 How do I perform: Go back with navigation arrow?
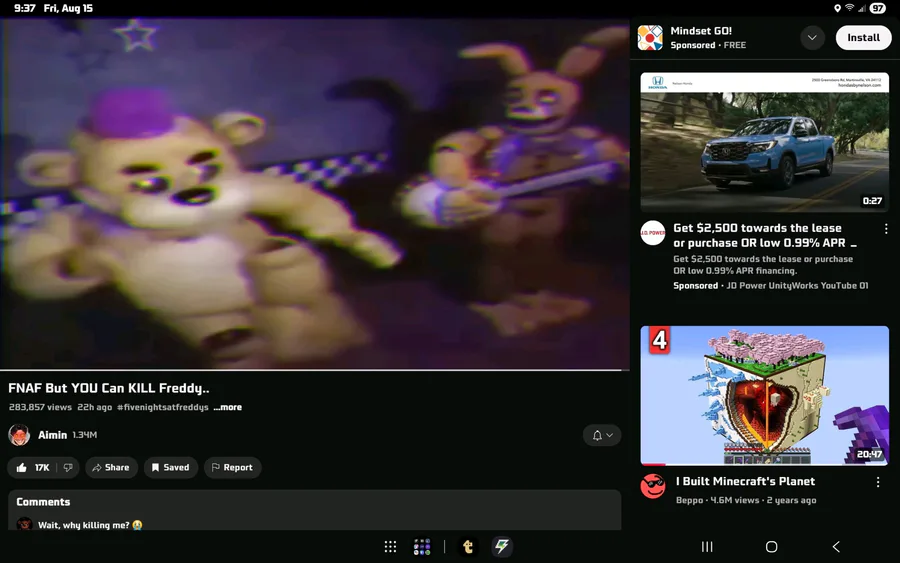[836, 547]
